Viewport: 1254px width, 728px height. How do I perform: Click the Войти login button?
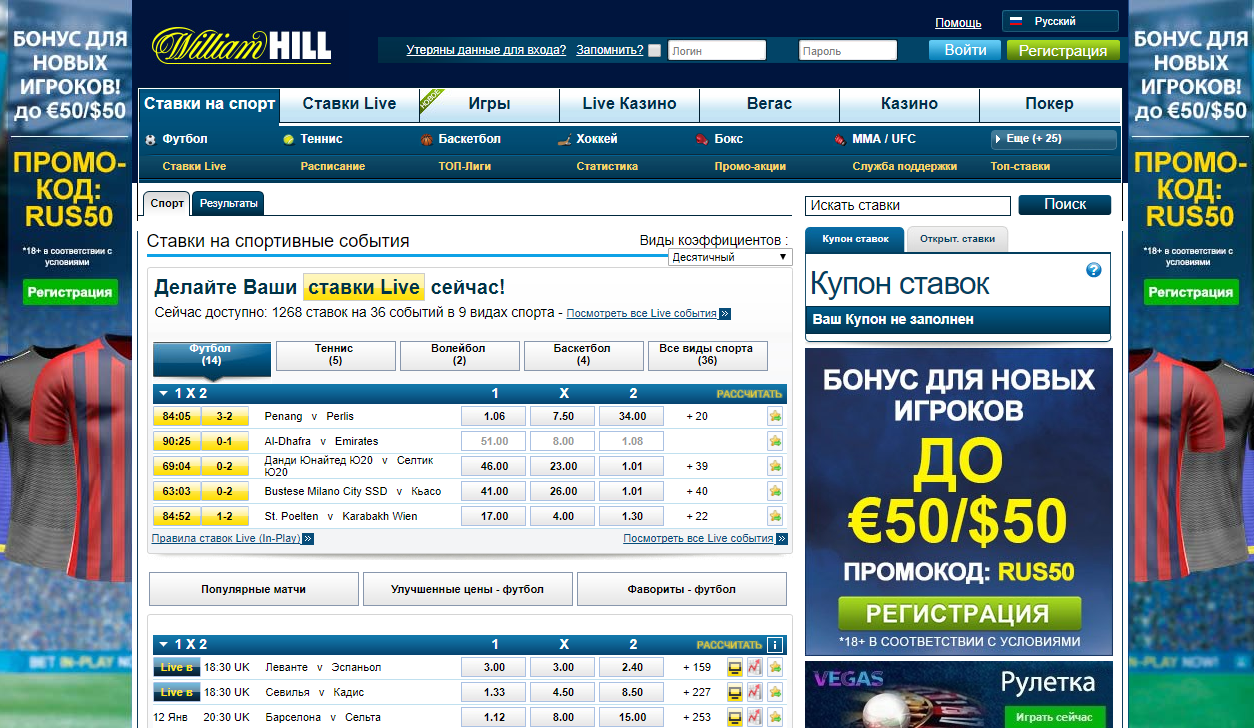click(965, 50)
